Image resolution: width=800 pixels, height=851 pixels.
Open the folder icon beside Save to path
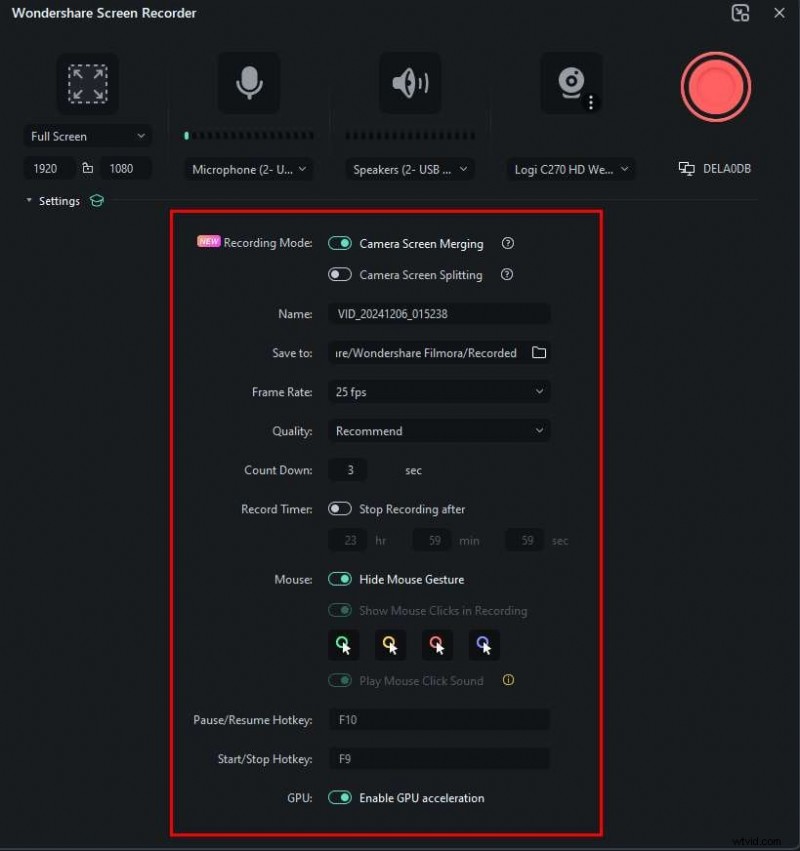[539, 352]
